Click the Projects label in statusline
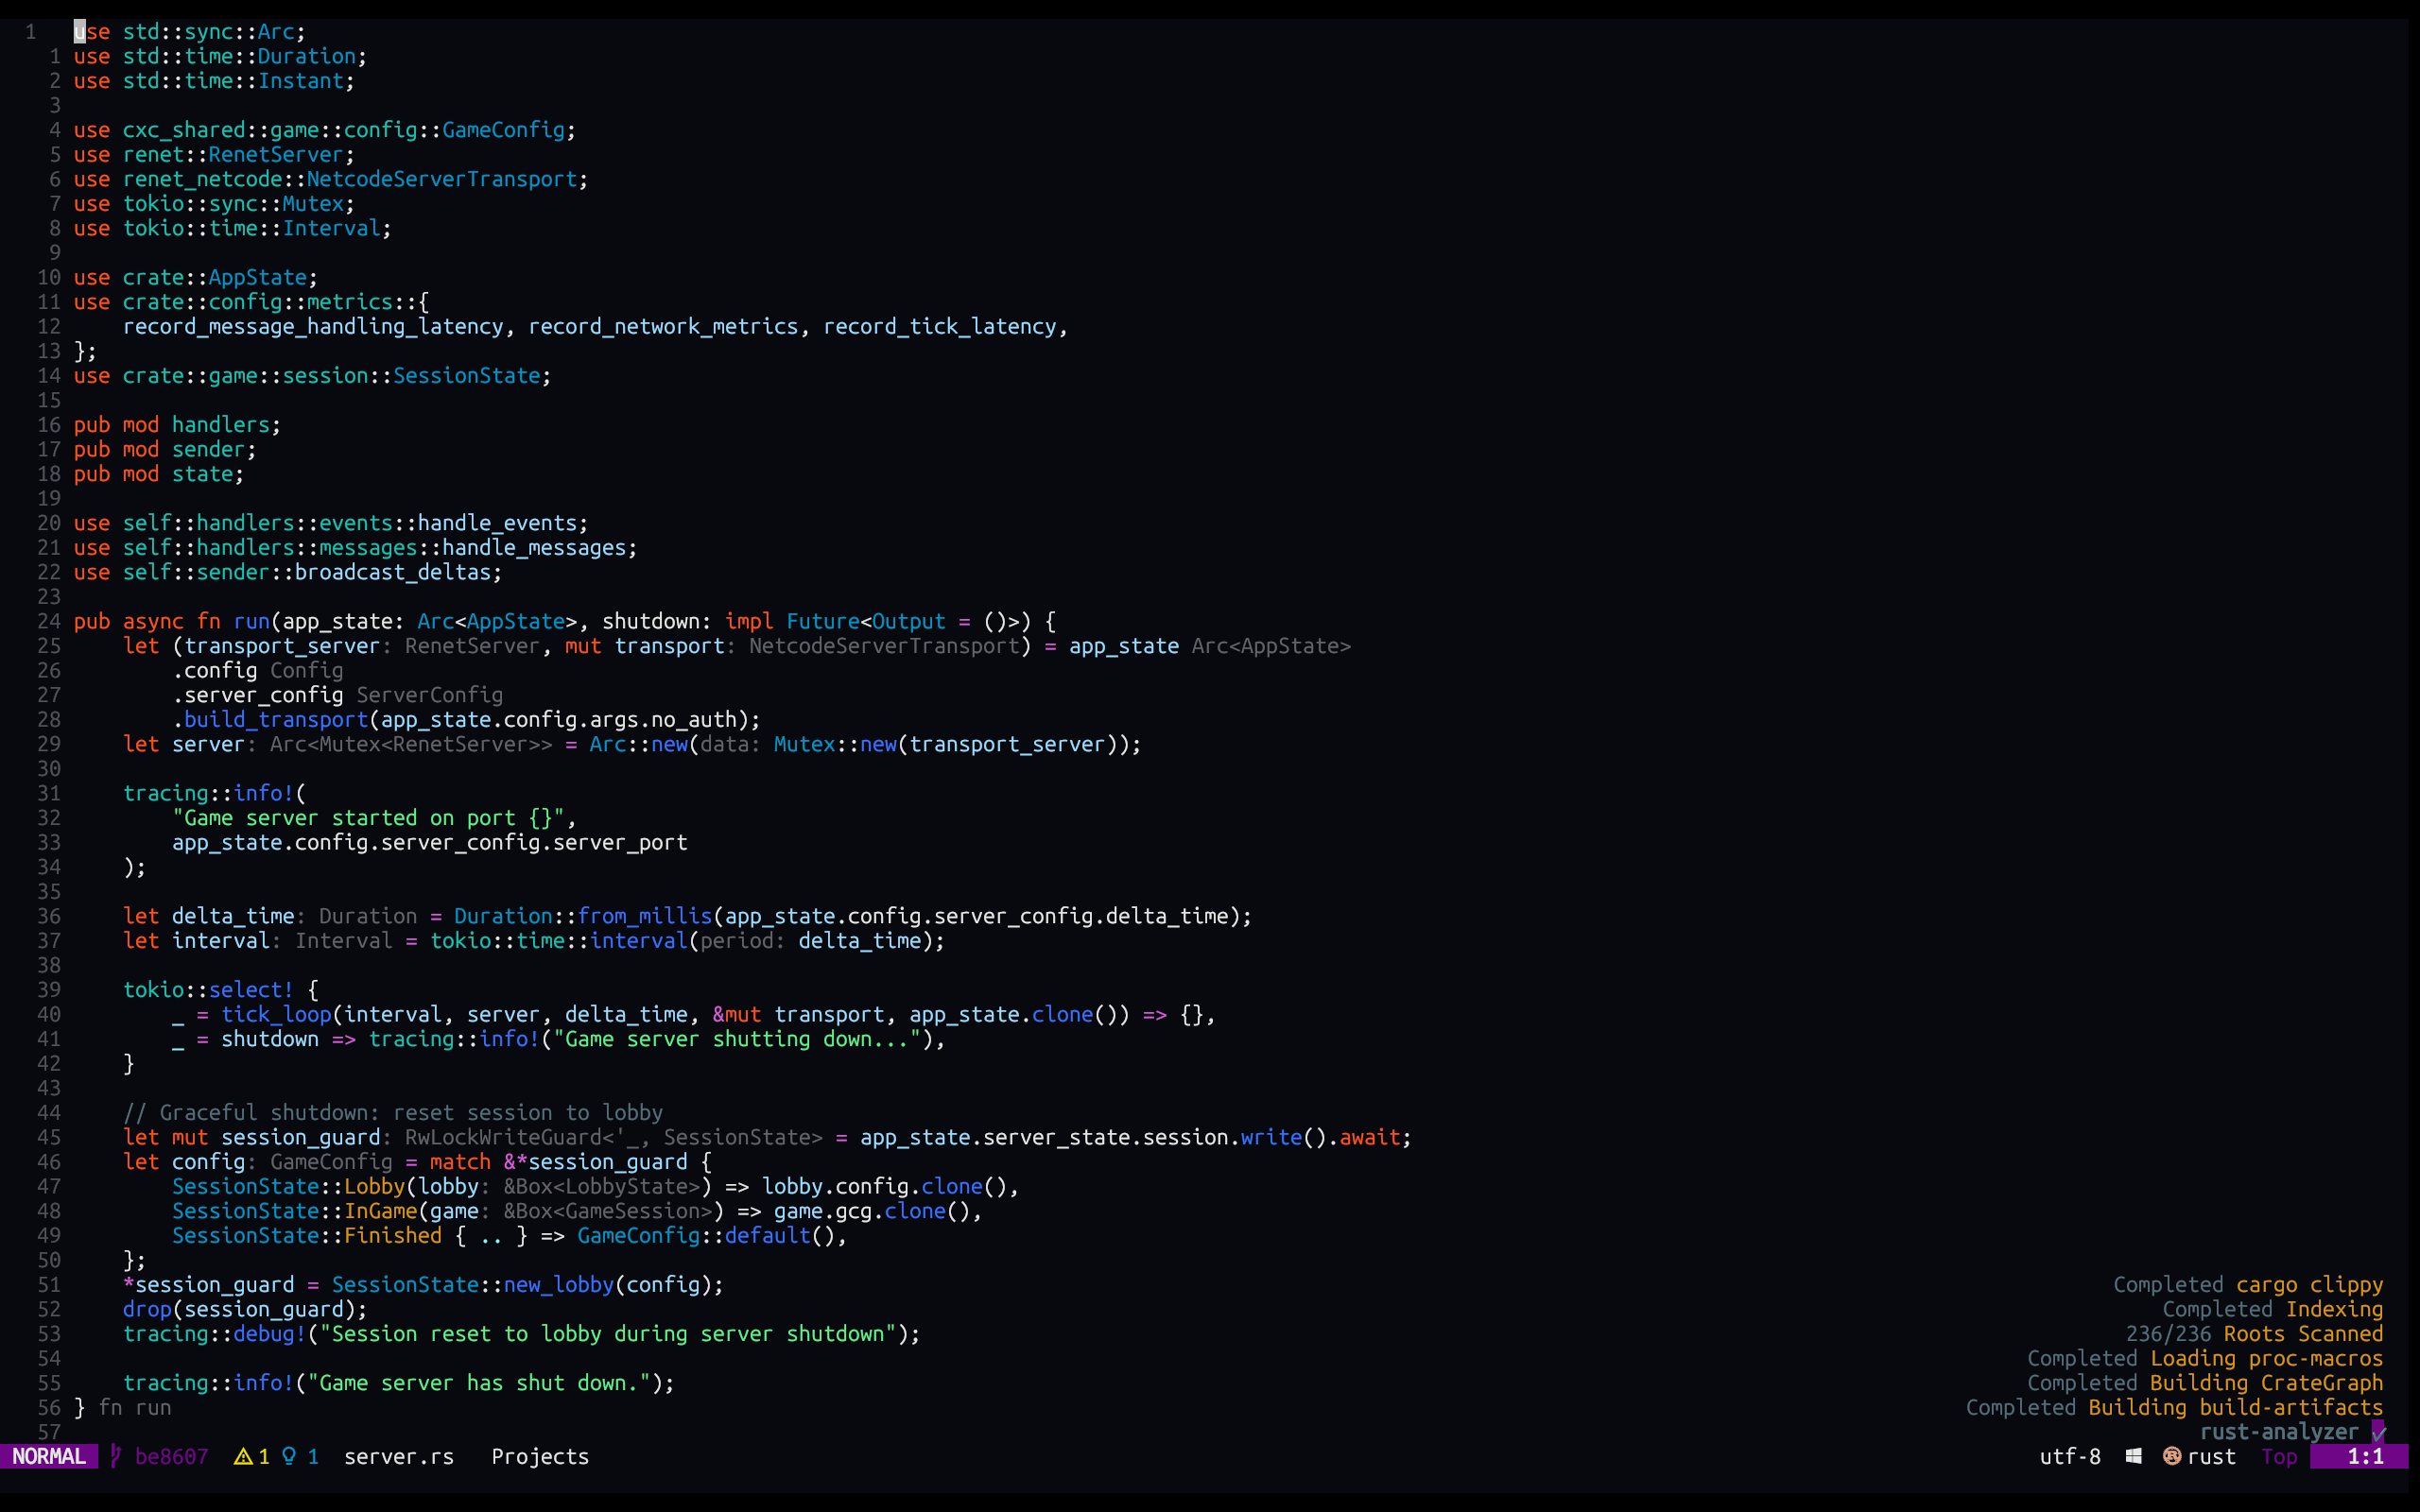Screen dimensions: 2420x1512 [540, 1456]
